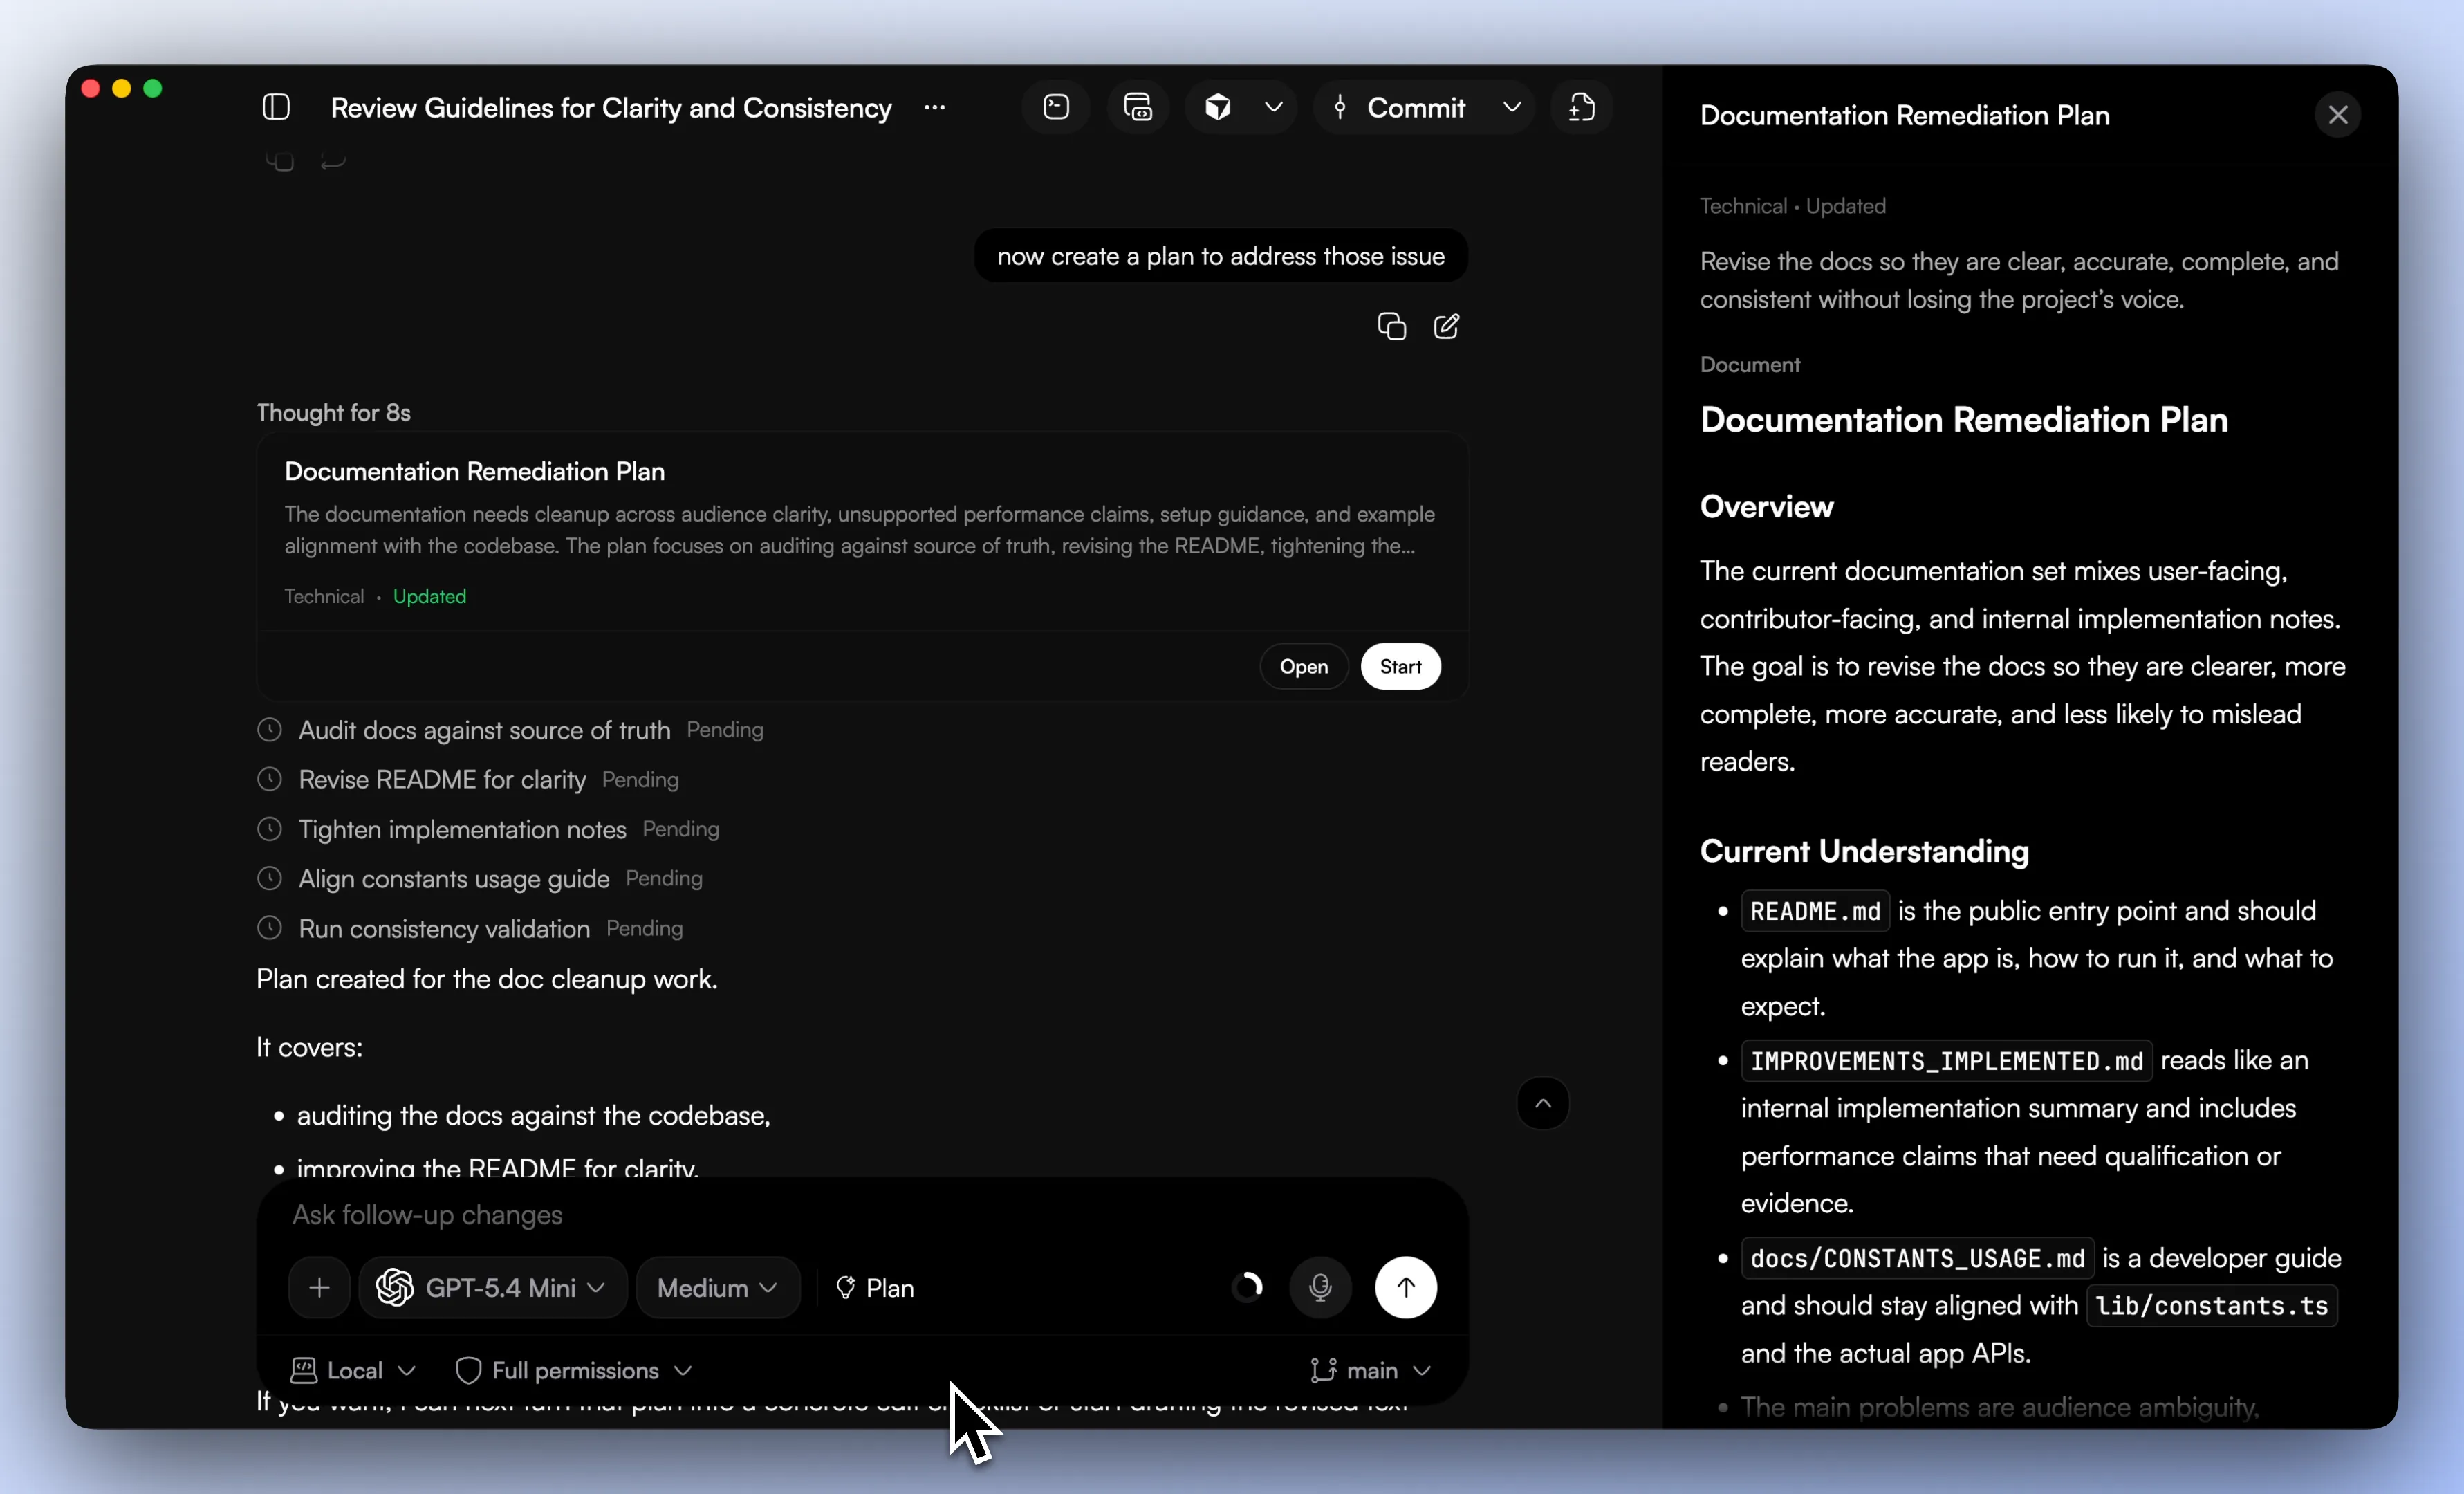Click 'Plan created for the doc cleanup work.' text
Viewport: 2464px width, 1494px height.
click(x=487, y=978)
